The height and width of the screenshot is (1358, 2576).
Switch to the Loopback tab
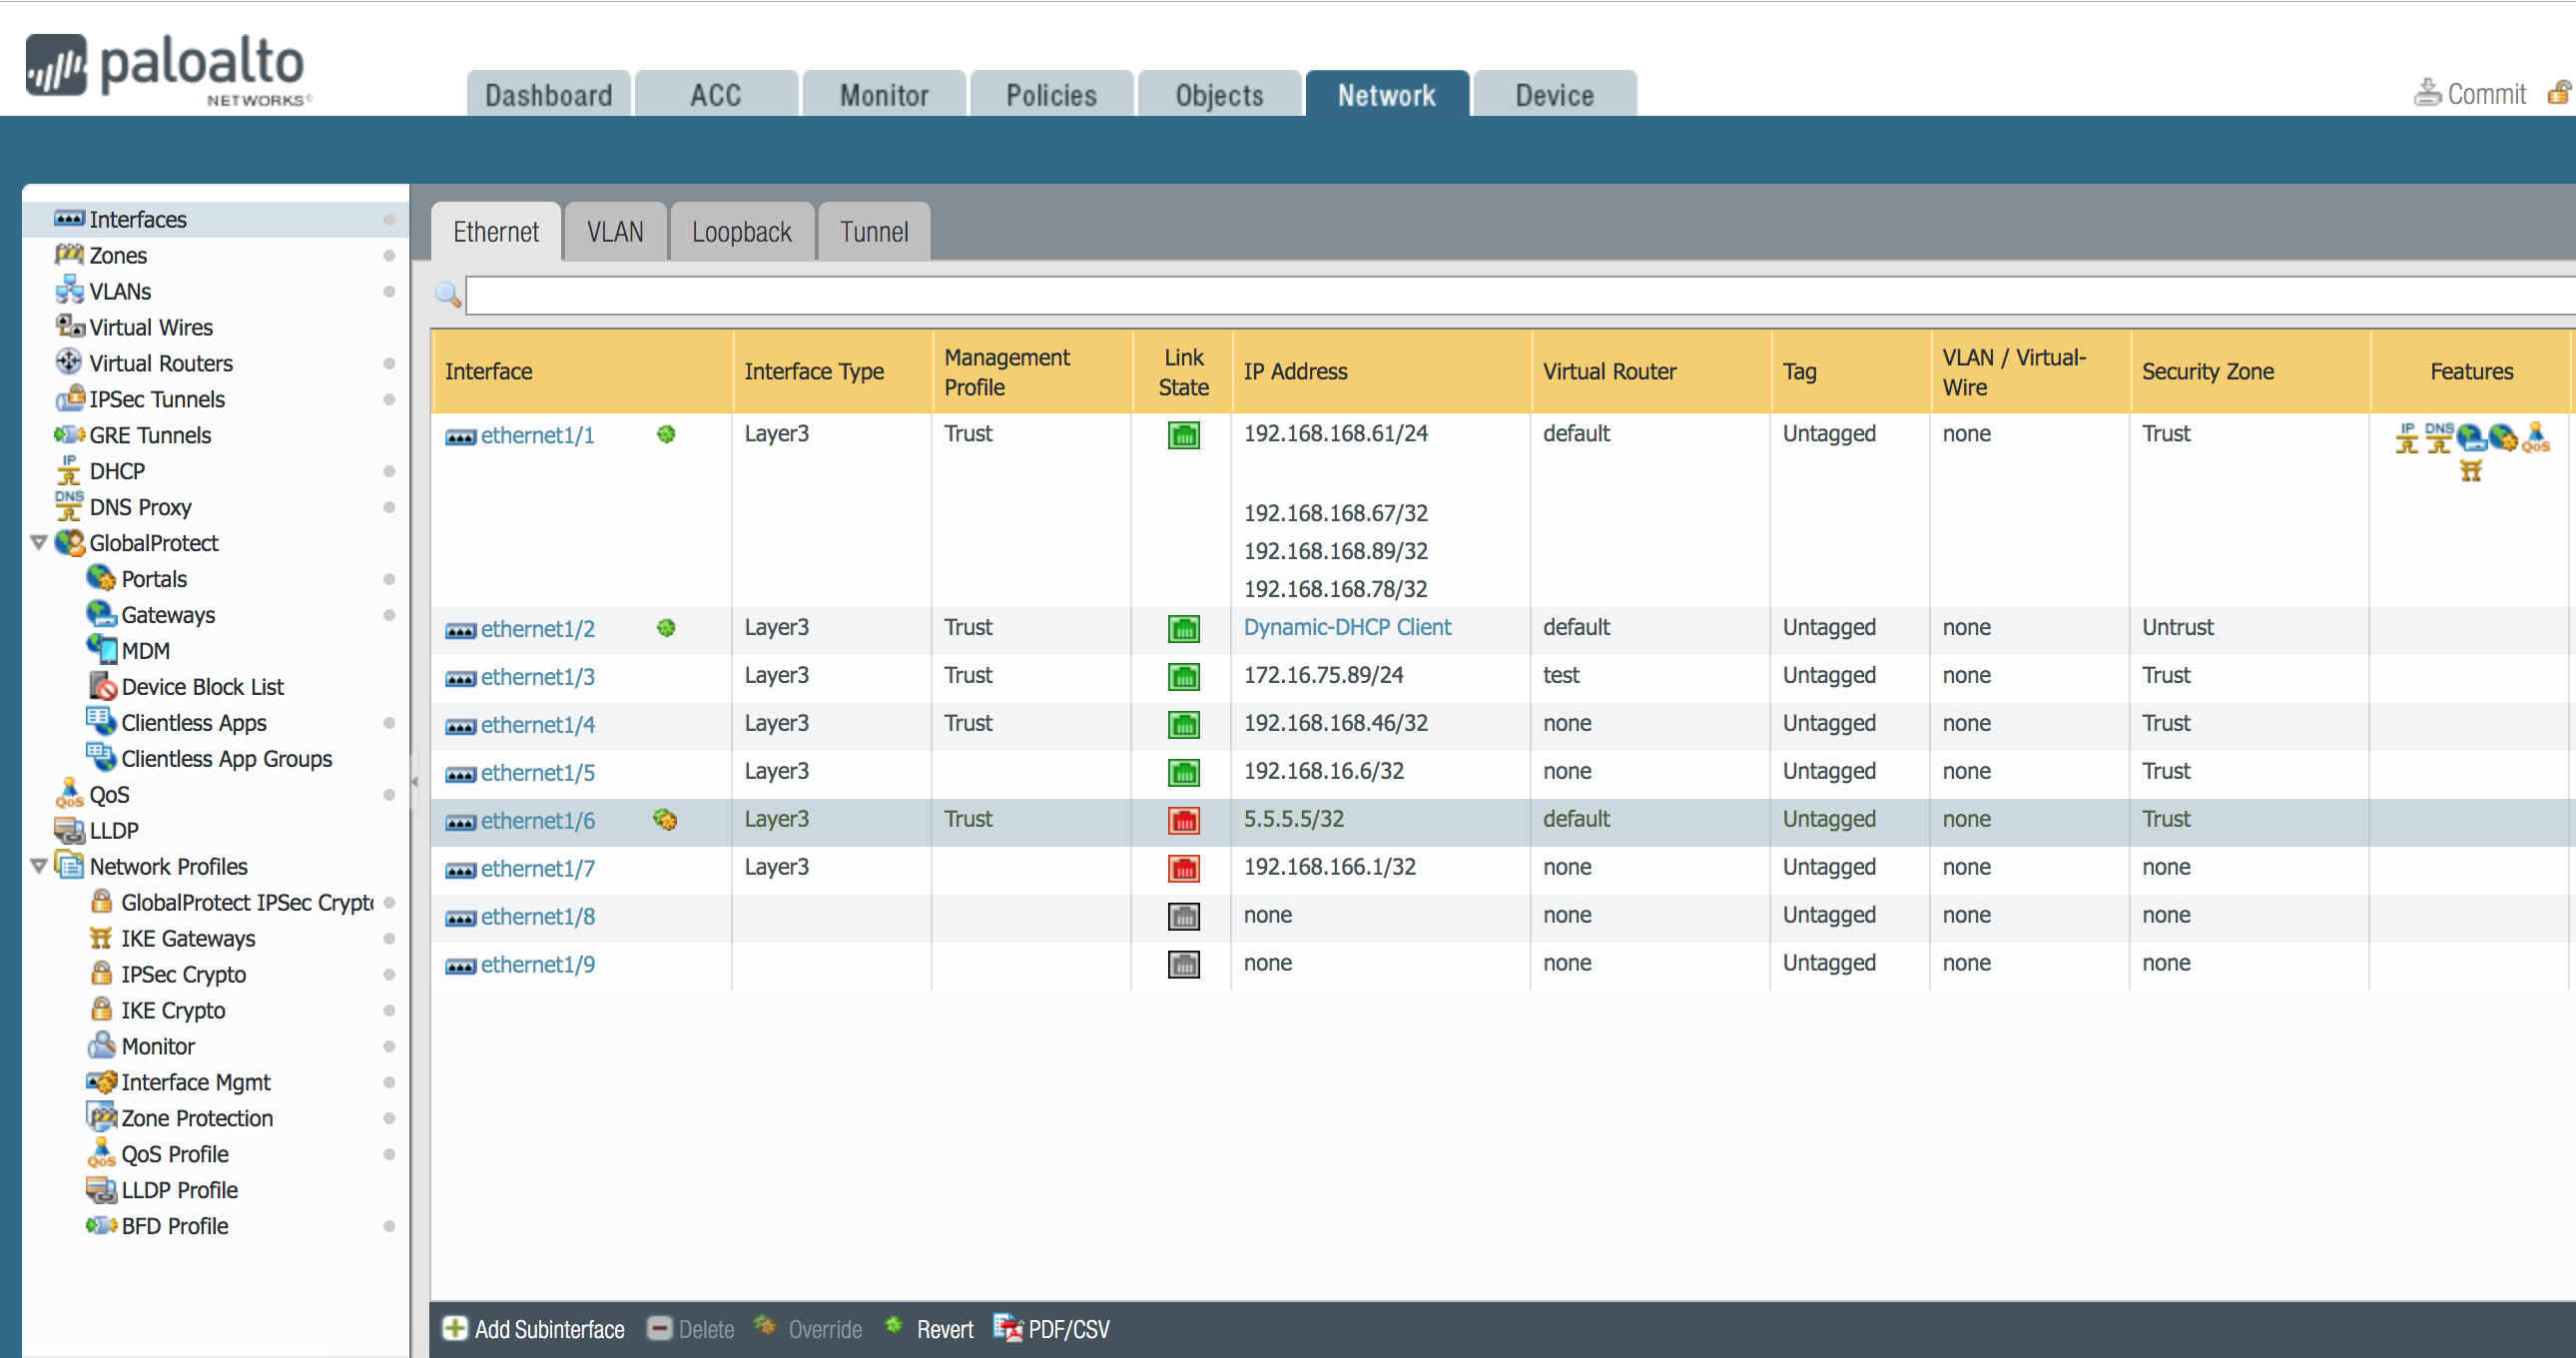(741, 232)
